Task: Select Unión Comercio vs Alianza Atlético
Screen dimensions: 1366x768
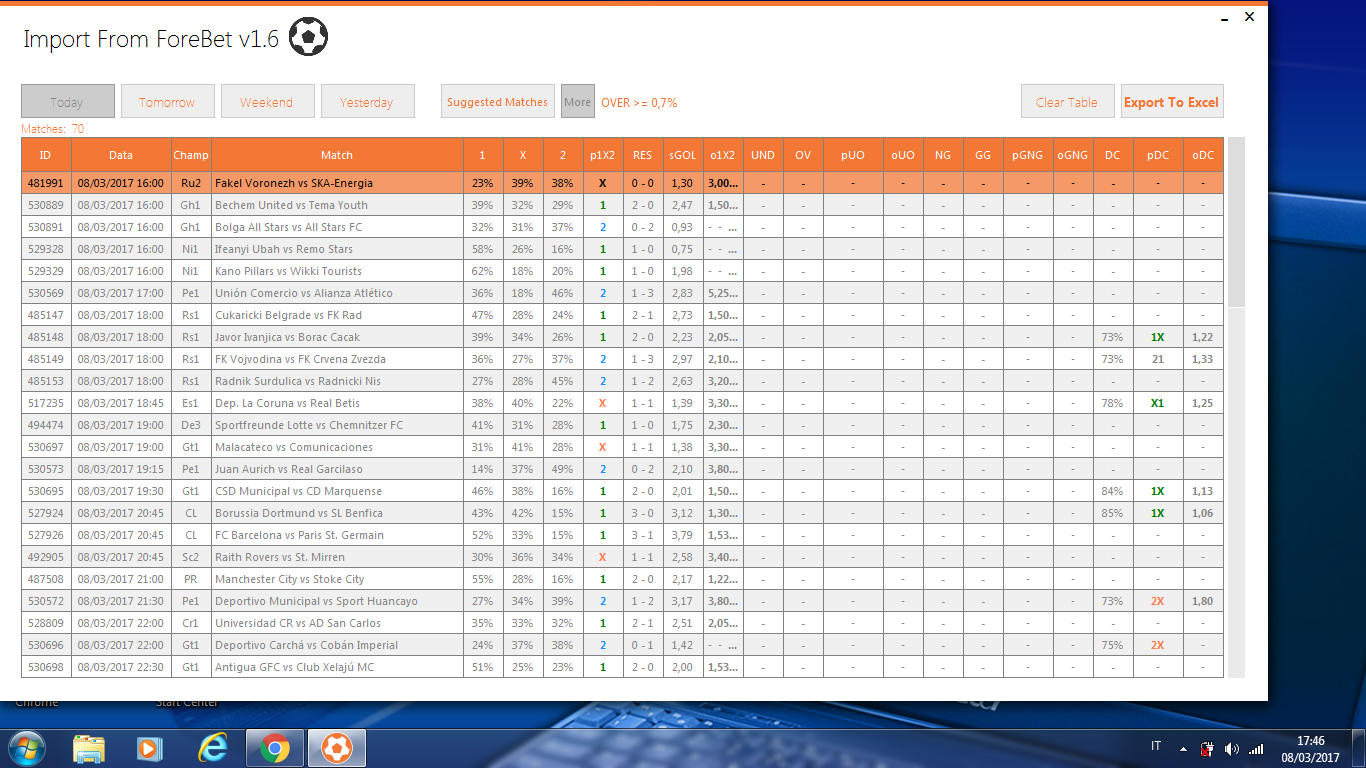Action: 622,293
